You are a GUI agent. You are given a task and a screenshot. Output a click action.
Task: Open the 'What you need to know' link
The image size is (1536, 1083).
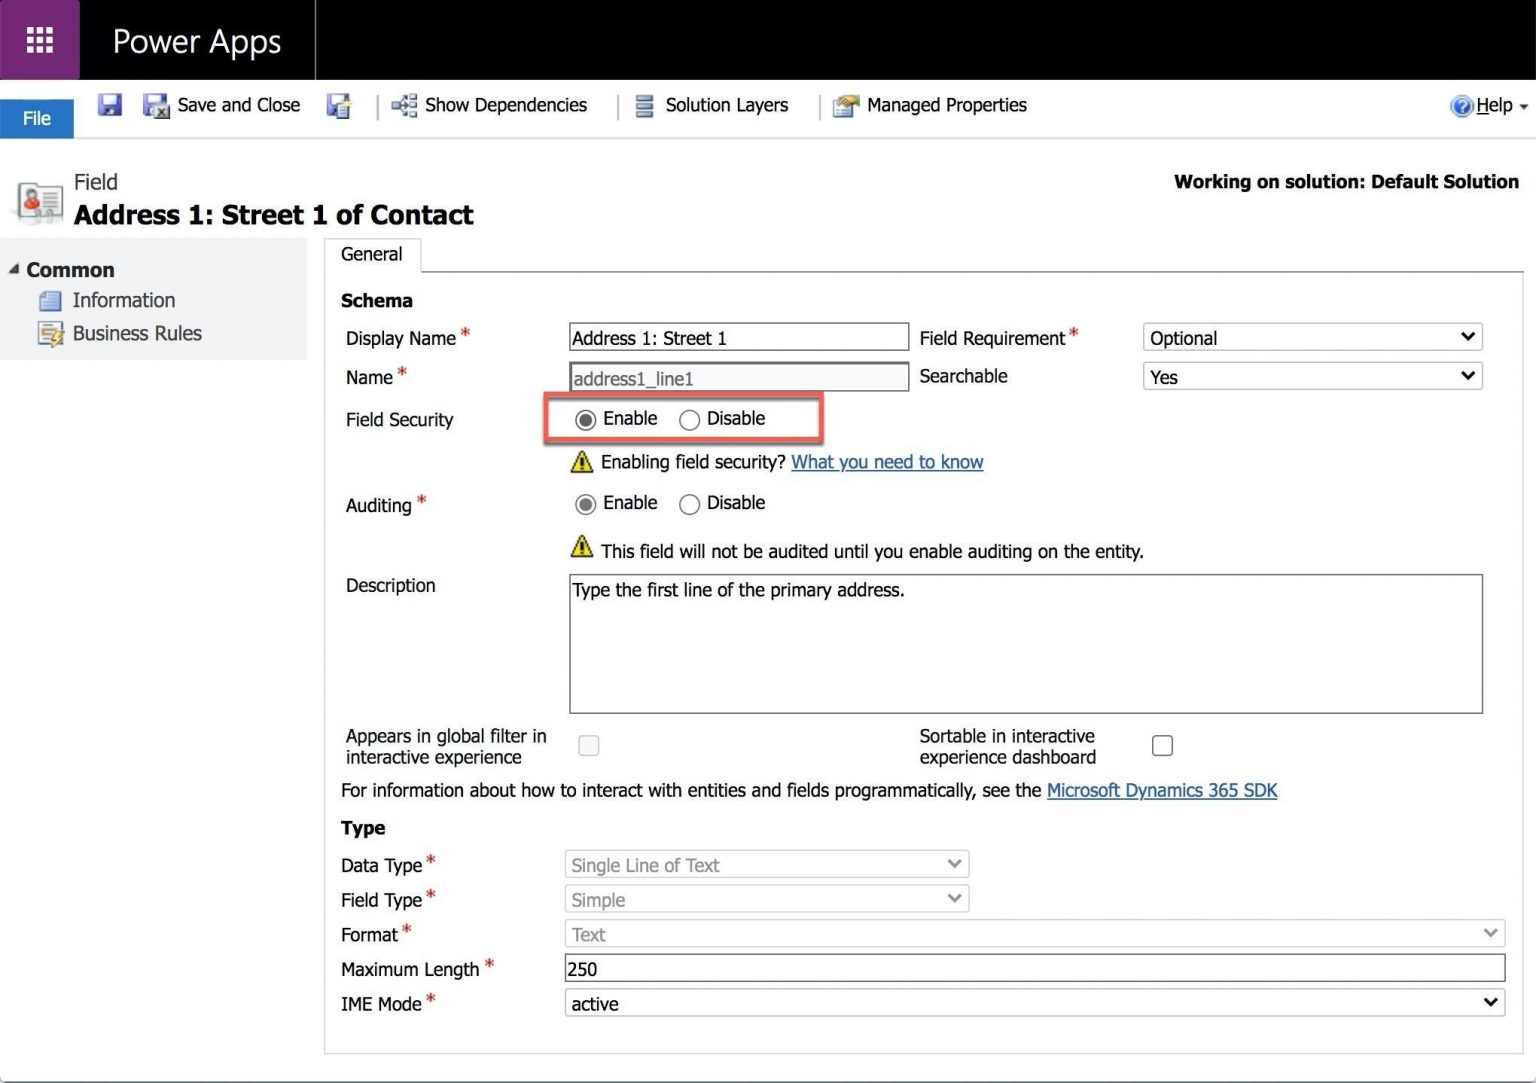click(887, 462)
